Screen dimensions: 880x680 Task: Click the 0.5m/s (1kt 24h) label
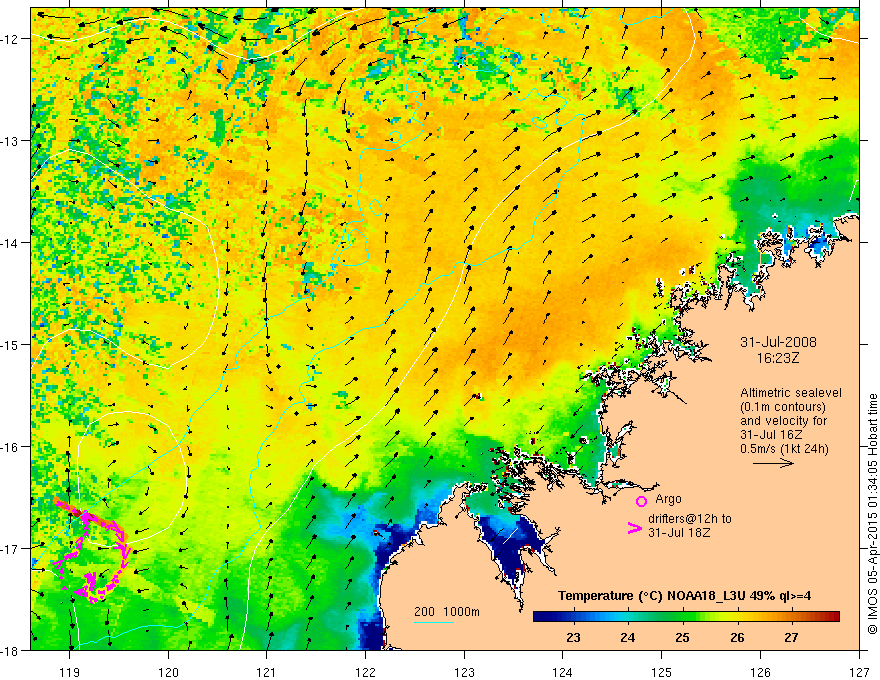coord(784,448)
